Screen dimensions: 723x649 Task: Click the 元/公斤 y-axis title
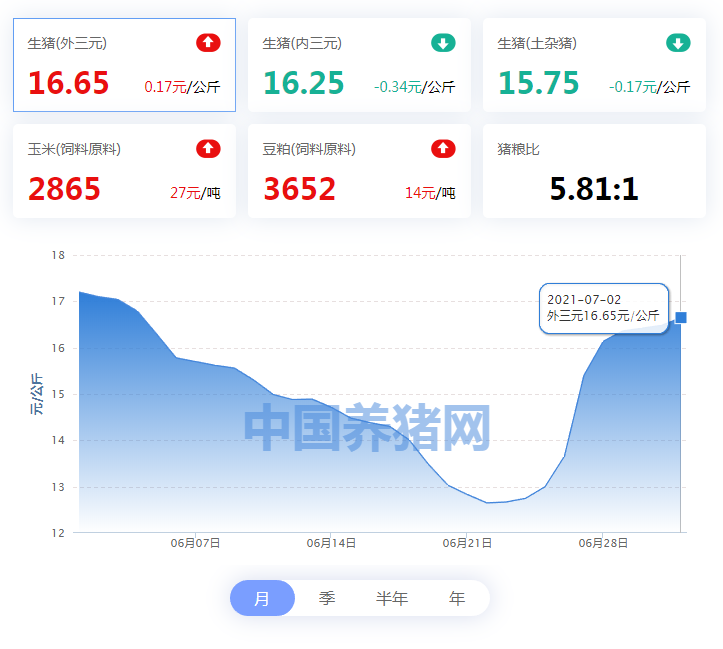[36, 394]
